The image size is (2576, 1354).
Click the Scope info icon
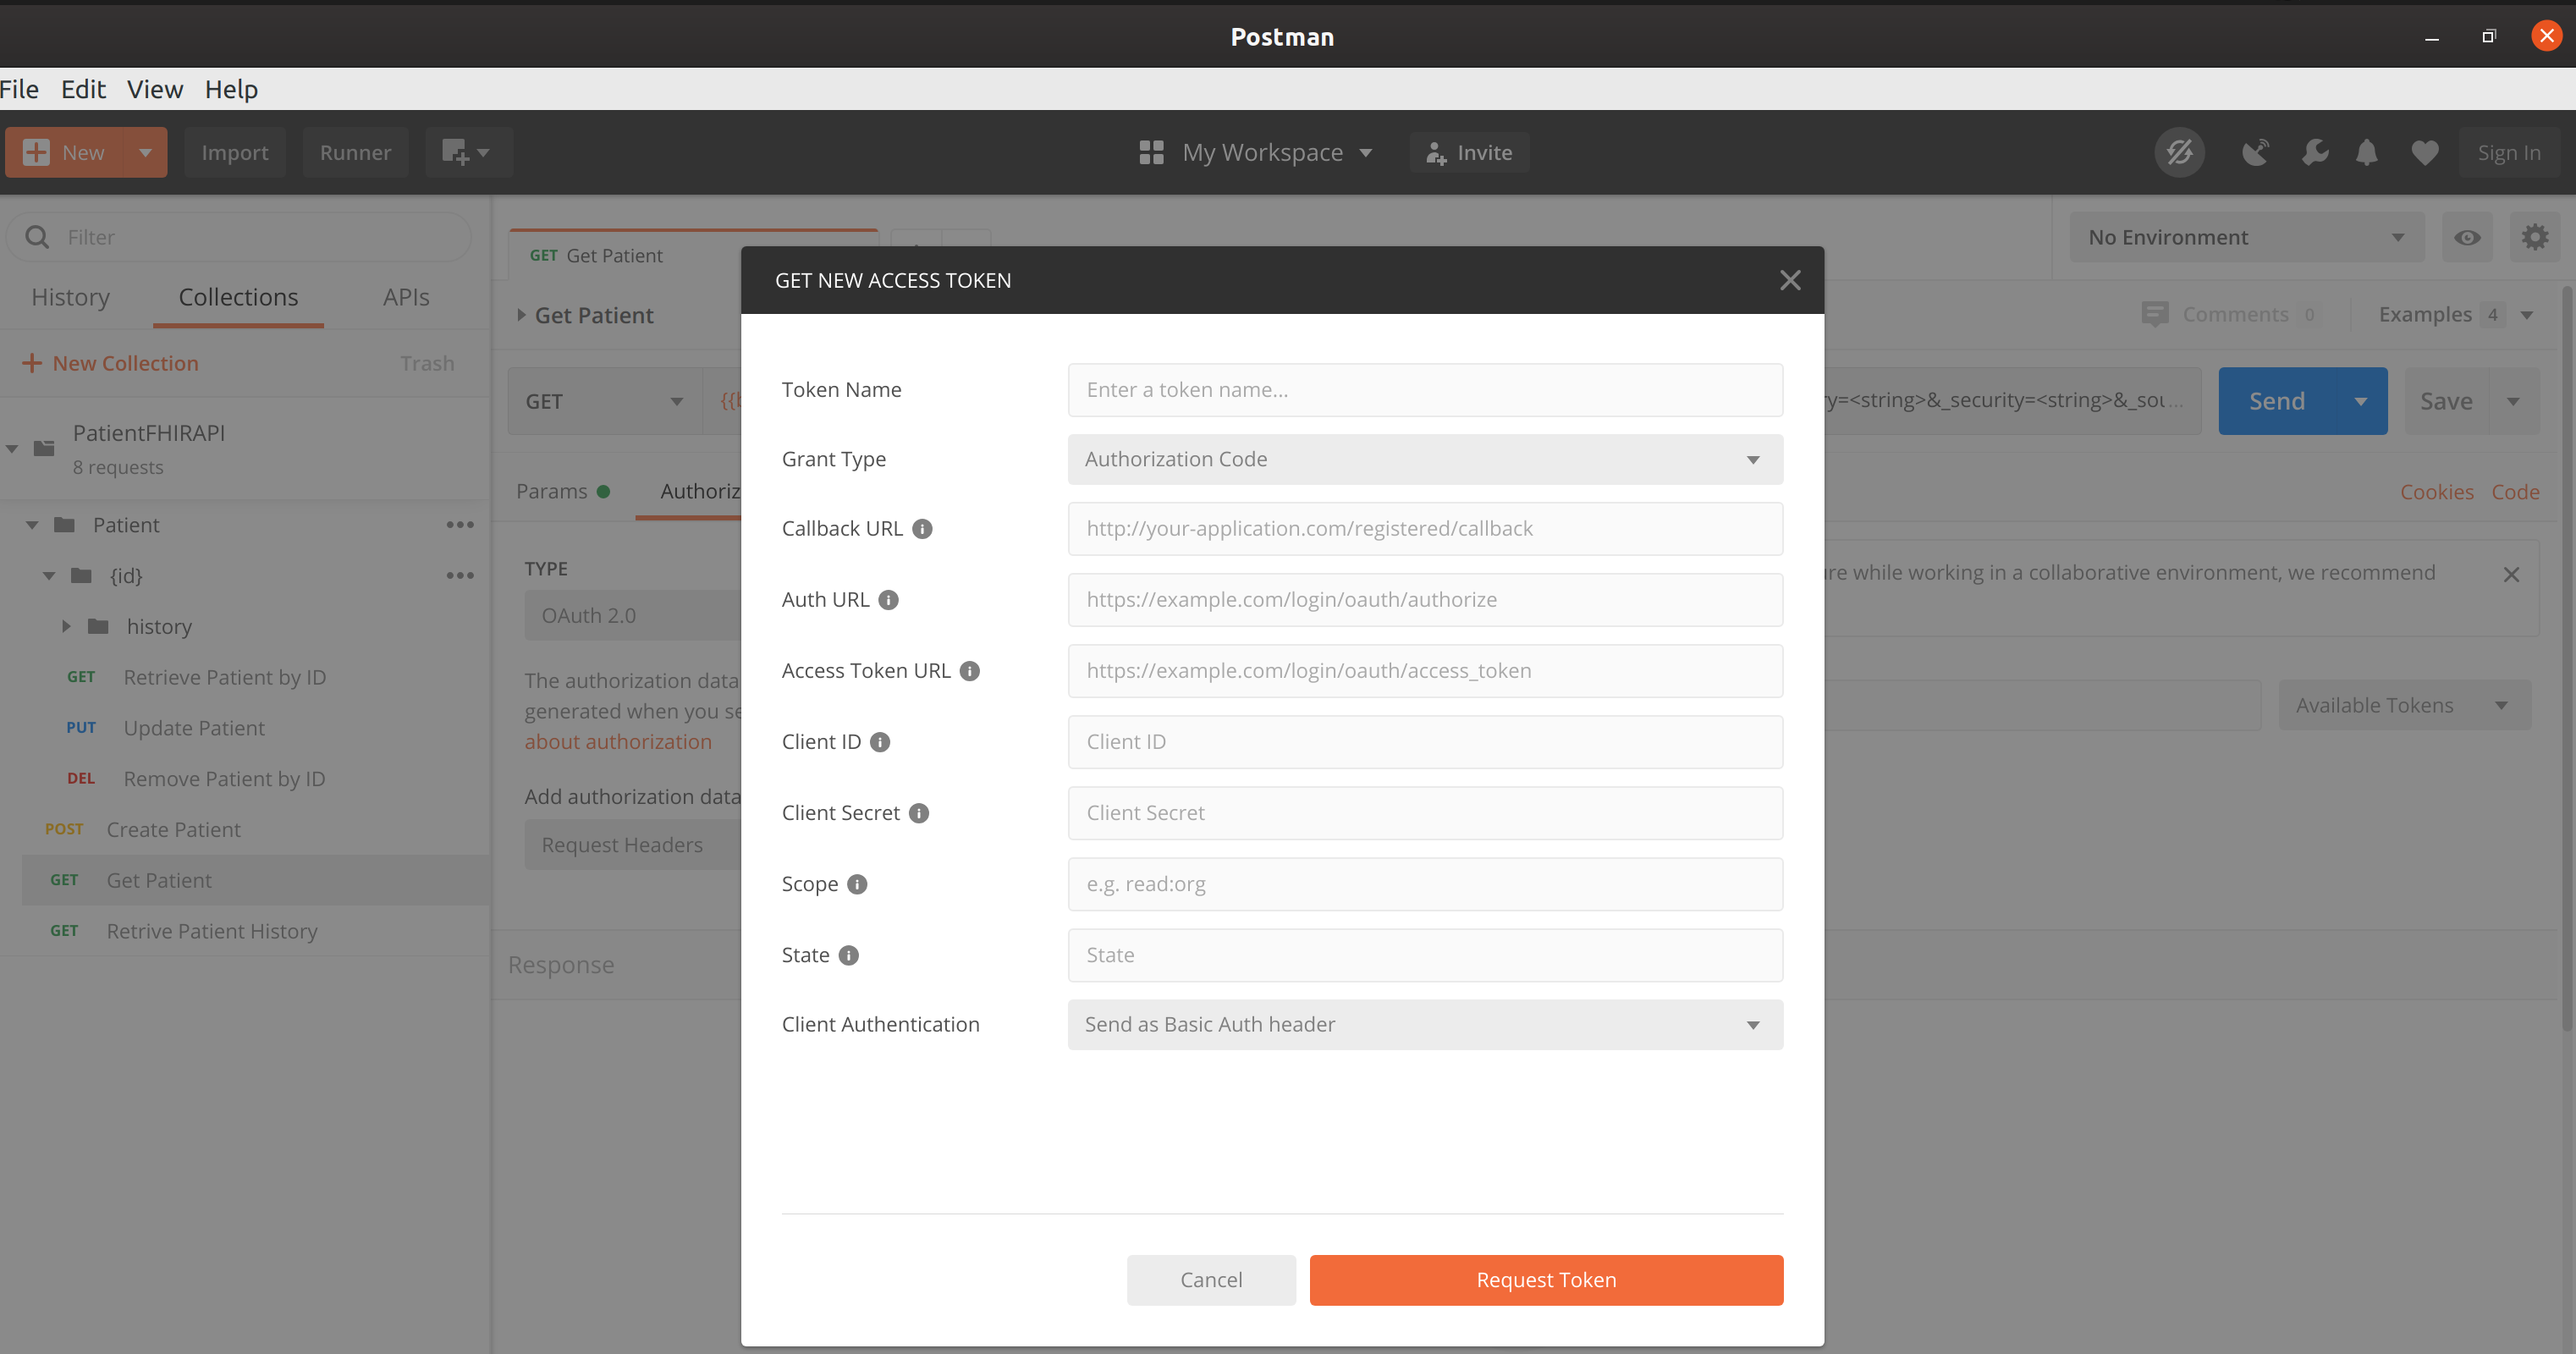pos(857,884)
